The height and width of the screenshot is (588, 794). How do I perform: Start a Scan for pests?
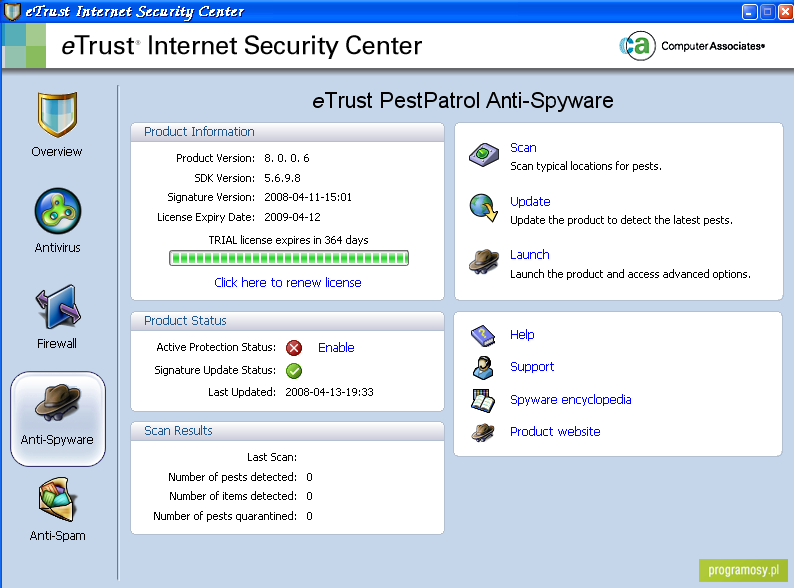523,147
